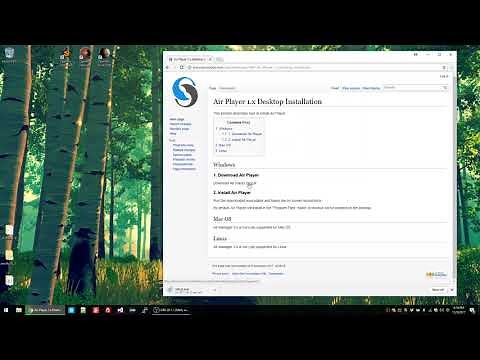Image resolution: width=480 pixels, height=360 pixels.
Task: Close the Air Player browser tab
Action: coord(210,59)
